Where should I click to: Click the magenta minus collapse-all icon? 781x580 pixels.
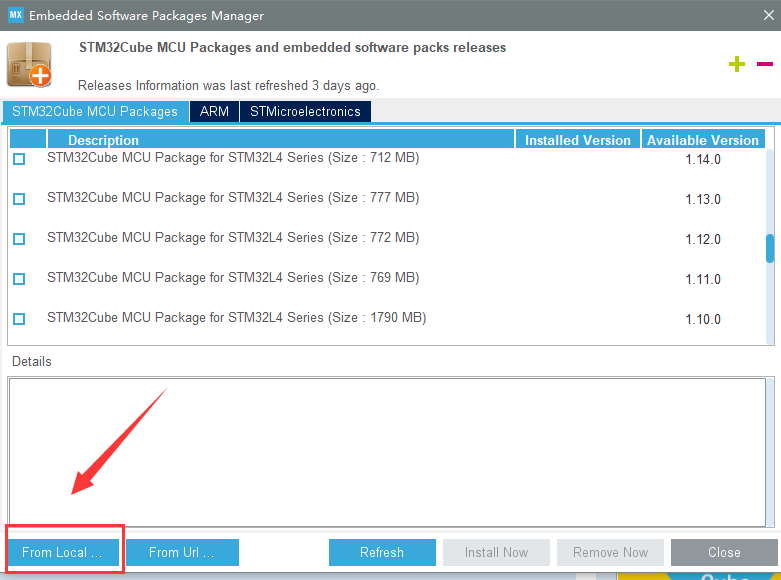(765, 64)
